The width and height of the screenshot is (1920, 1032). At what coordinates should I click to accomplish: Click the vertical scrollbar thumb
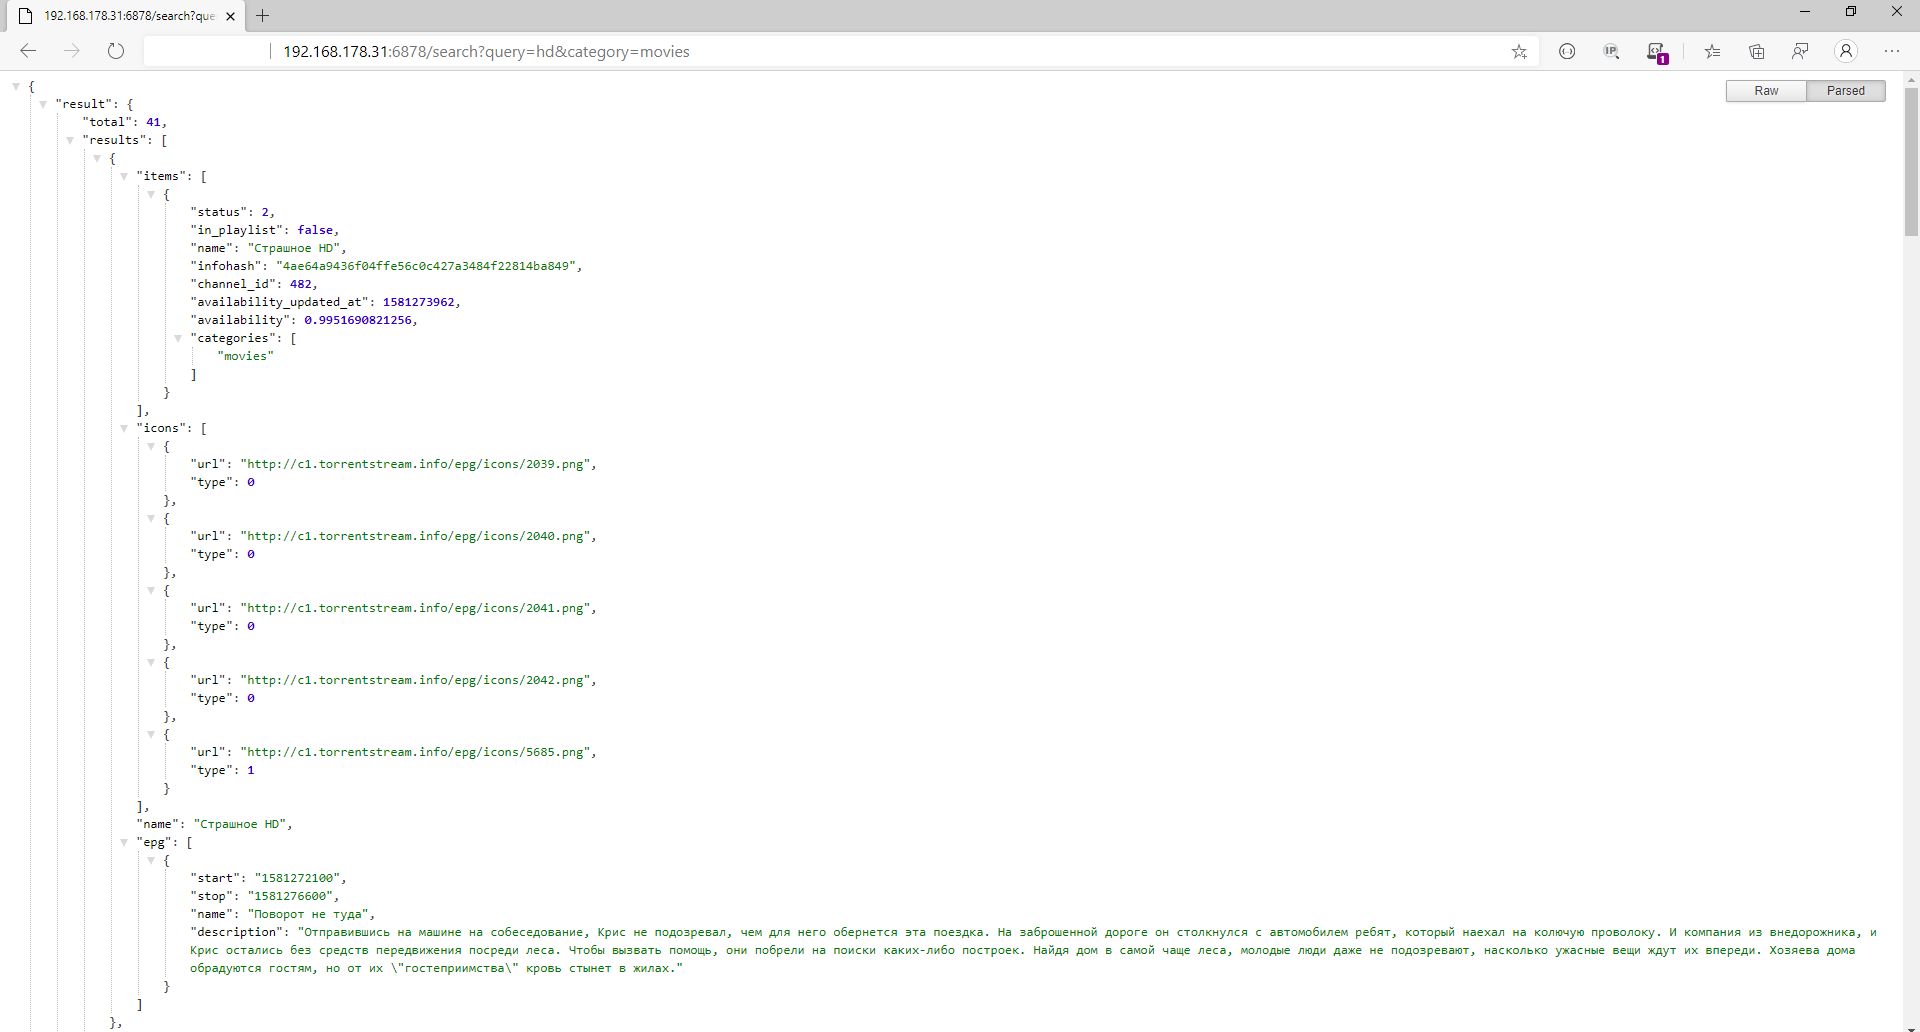(x=1911, y=162)
